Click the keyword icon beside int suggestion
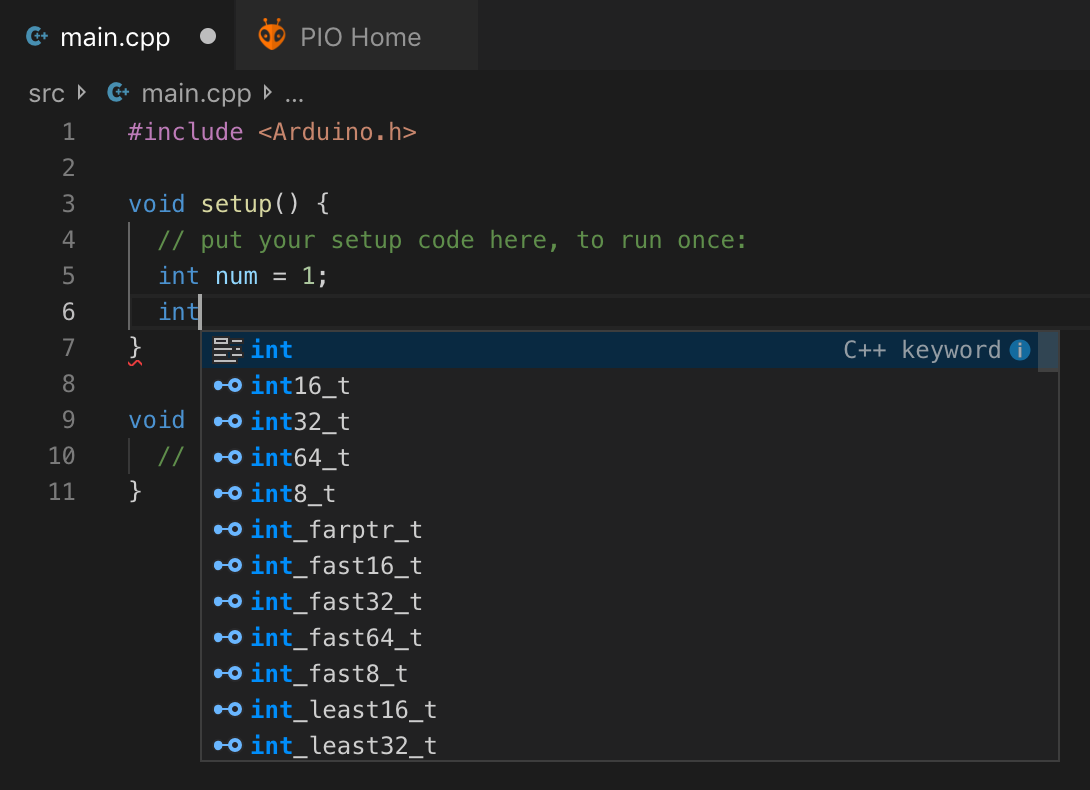Screen dimensions: 1090x790 click(x=228, y=350)
